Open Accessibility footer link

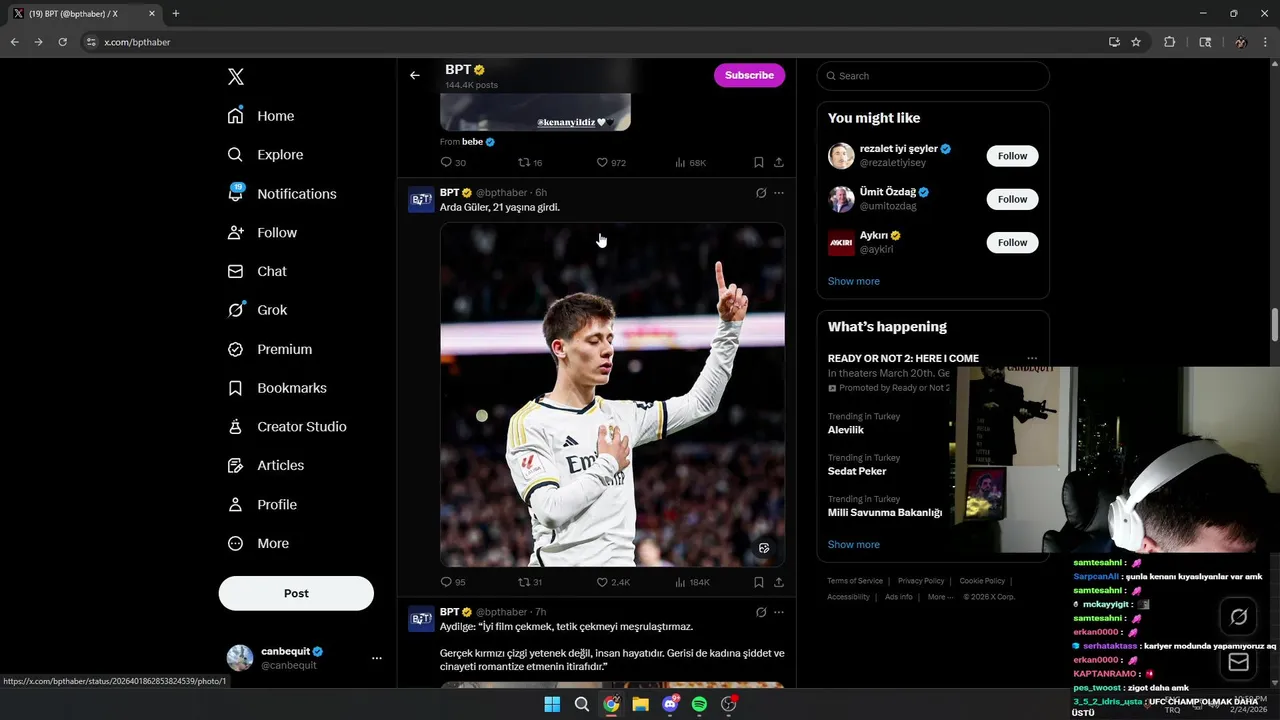848,597
